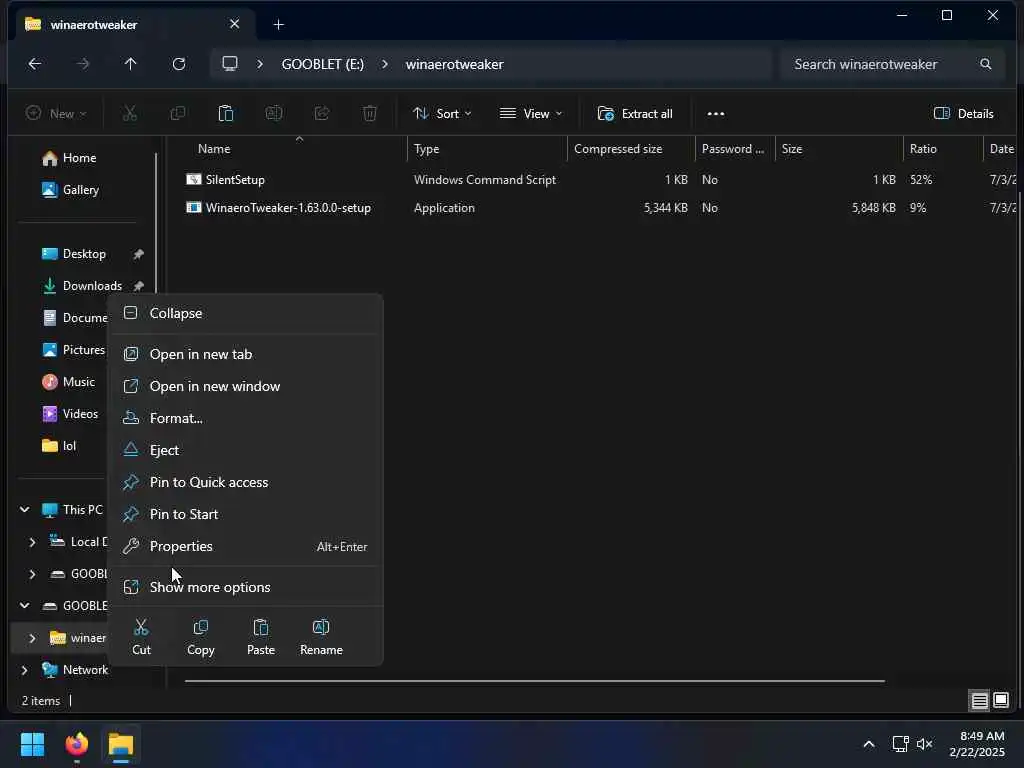This screenshot has height=768, width=1024.
Task: Select the SilentSetup file
Action: point(234,180)
